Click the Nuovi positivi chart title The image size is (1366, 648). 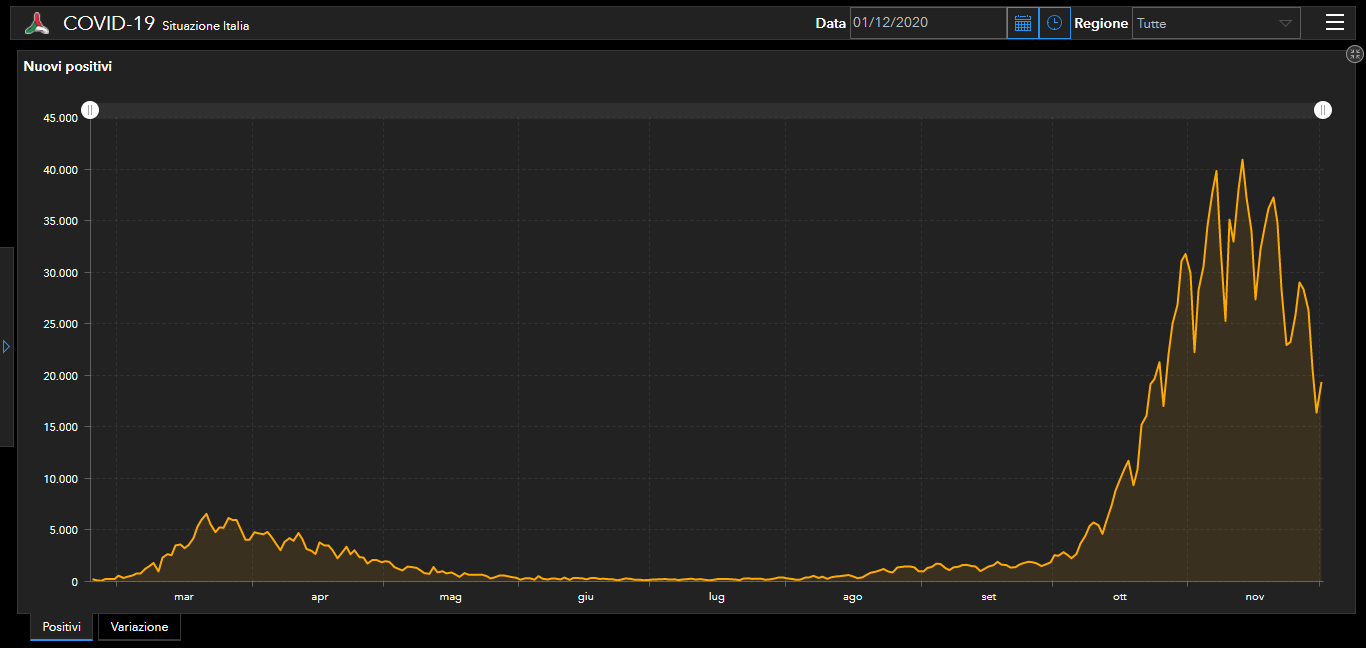click(x=68, y=67)
